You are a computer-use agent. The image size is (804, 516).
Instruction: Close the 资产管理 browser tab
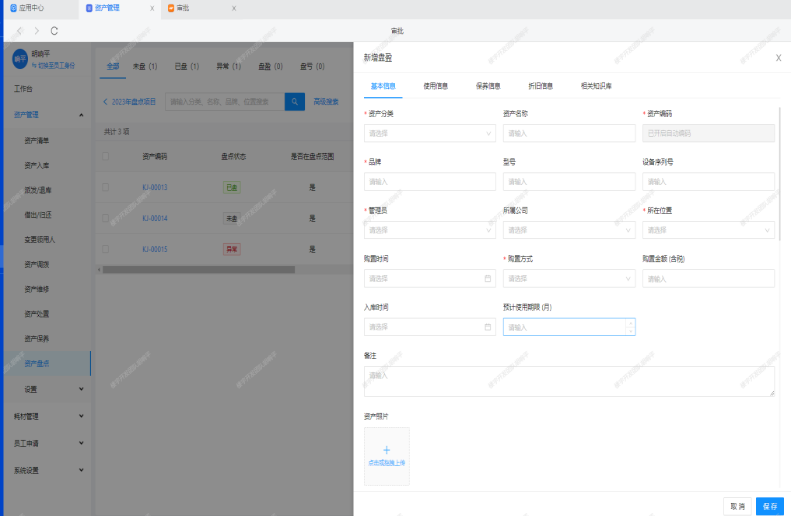(152, 8)
